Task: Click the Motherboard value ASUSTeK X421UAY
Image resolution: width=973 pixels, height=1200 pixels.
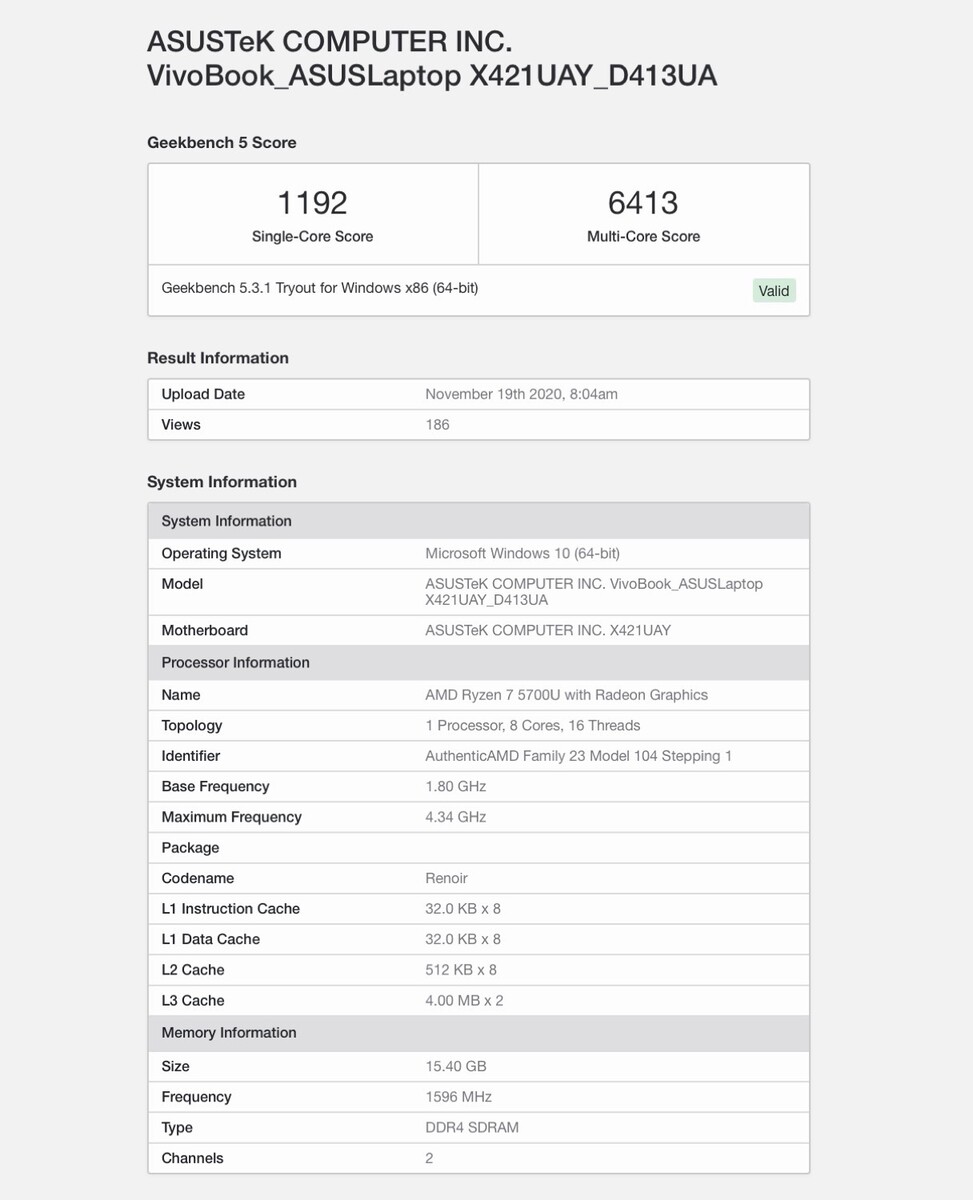Action: 548,631
